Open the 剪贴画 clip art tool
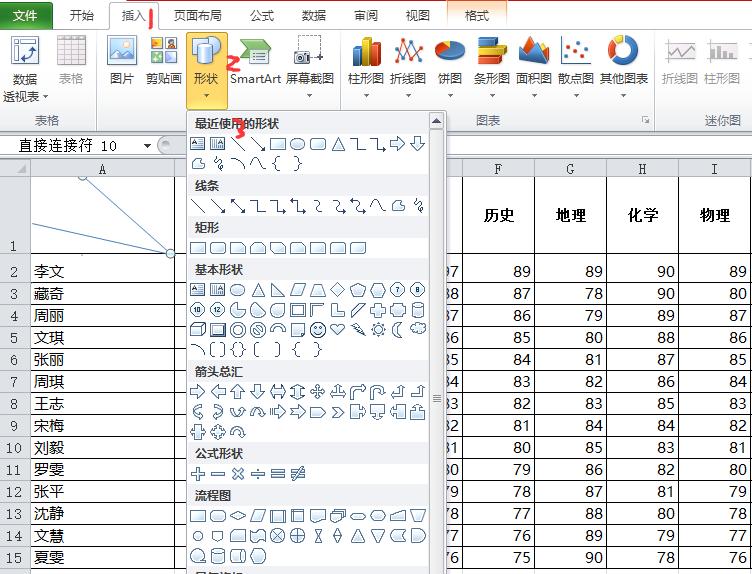This screenshot has width=752, height=574. 164,61
